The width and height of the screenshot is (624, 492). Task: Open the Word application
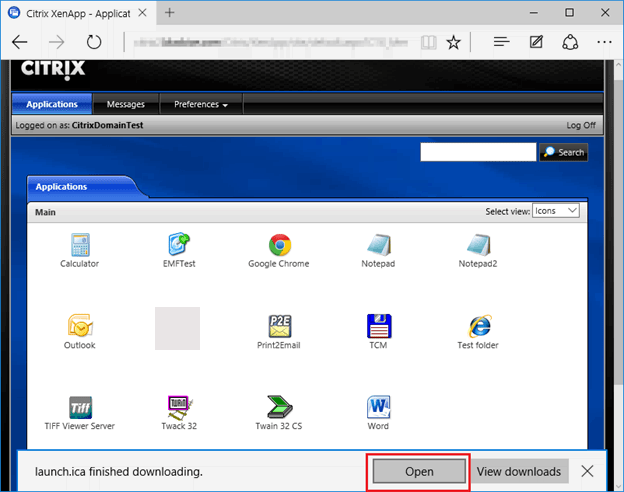(378, 413)
